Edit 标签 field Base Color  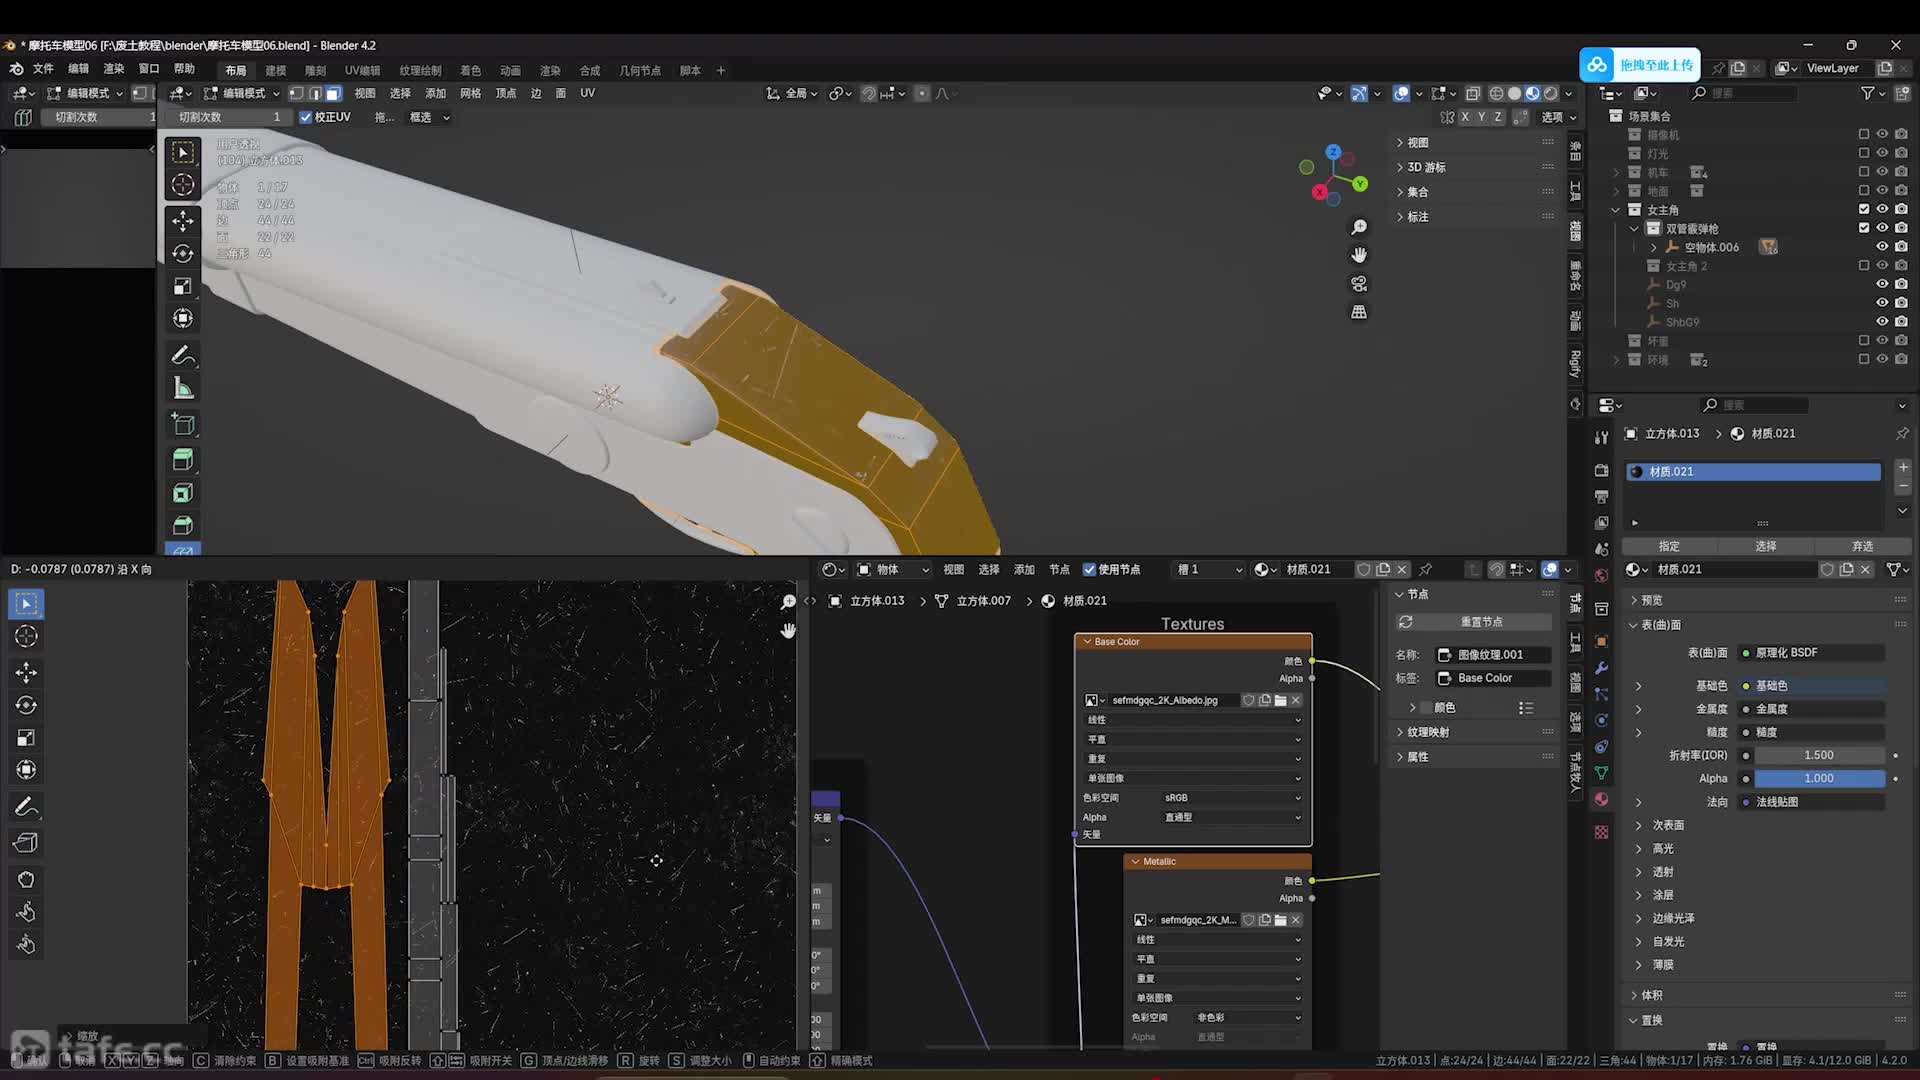pos(1493,678)
